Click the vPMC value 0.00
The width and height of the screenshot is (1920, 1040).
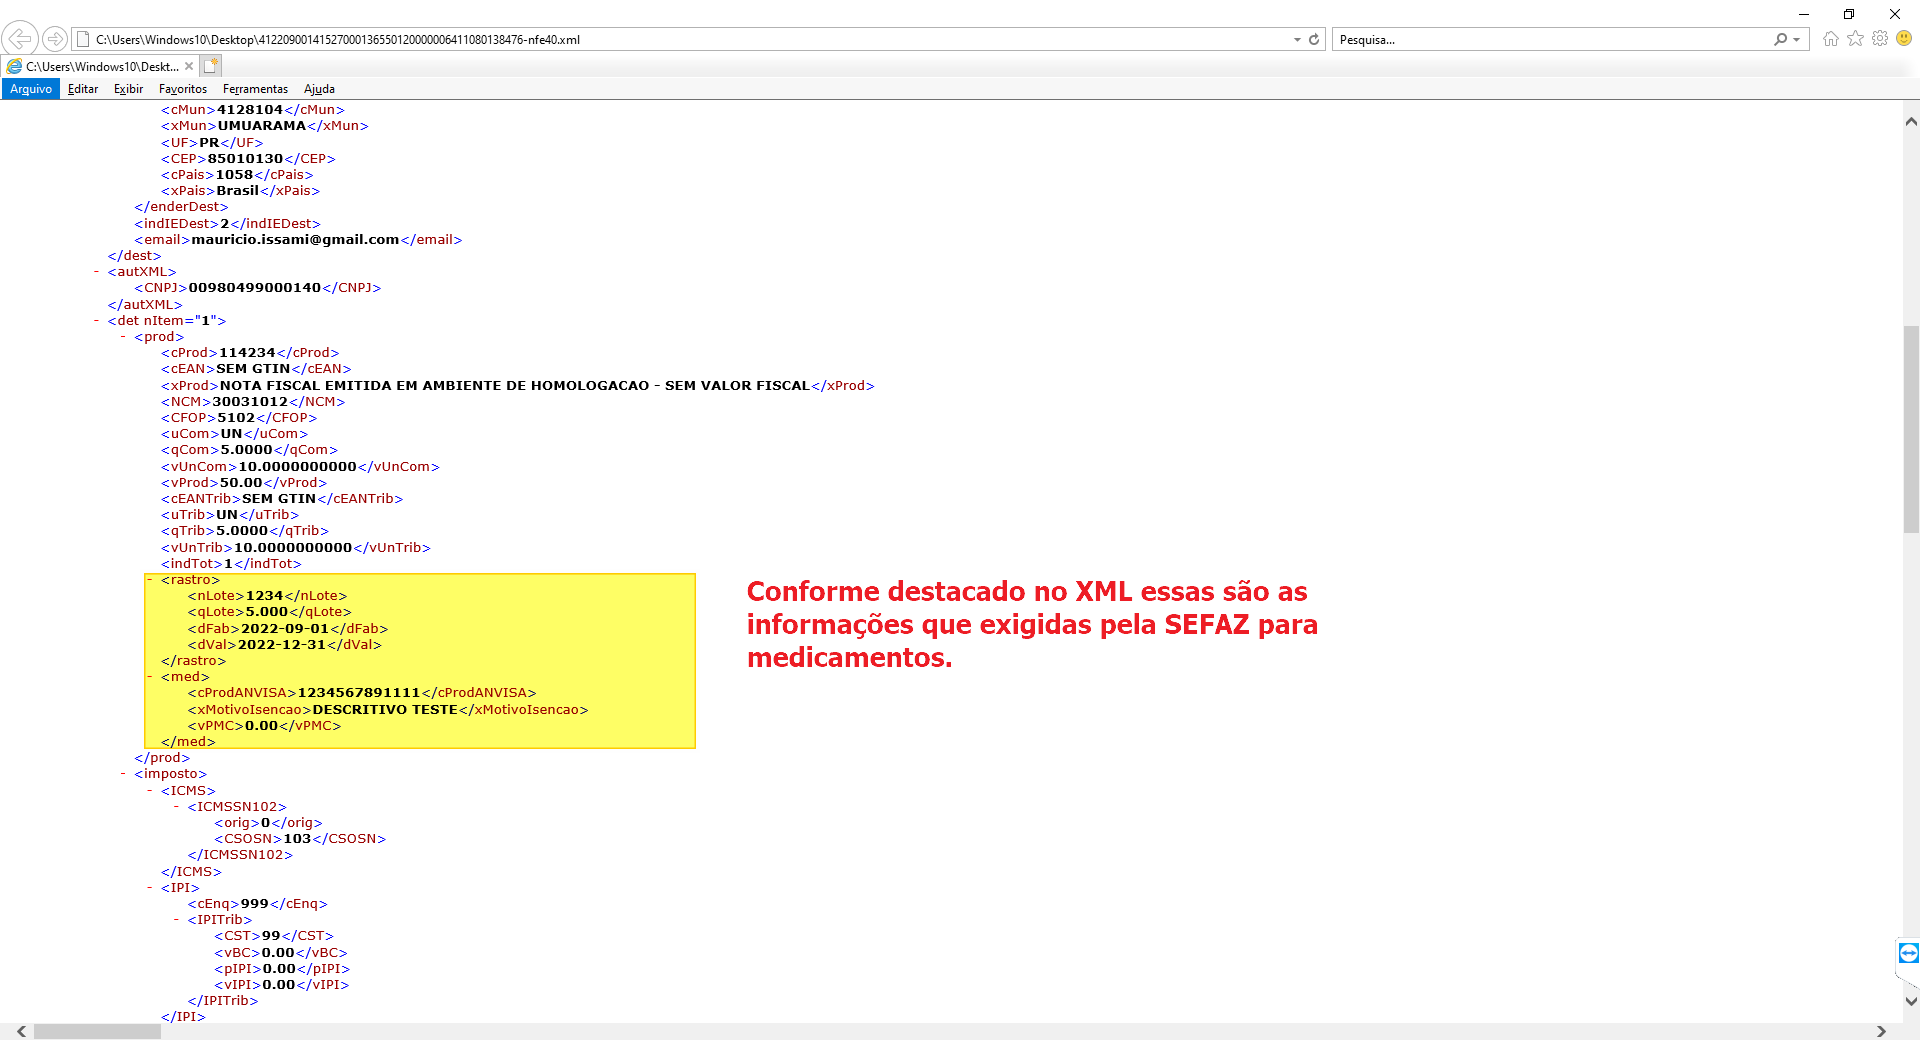261,726
